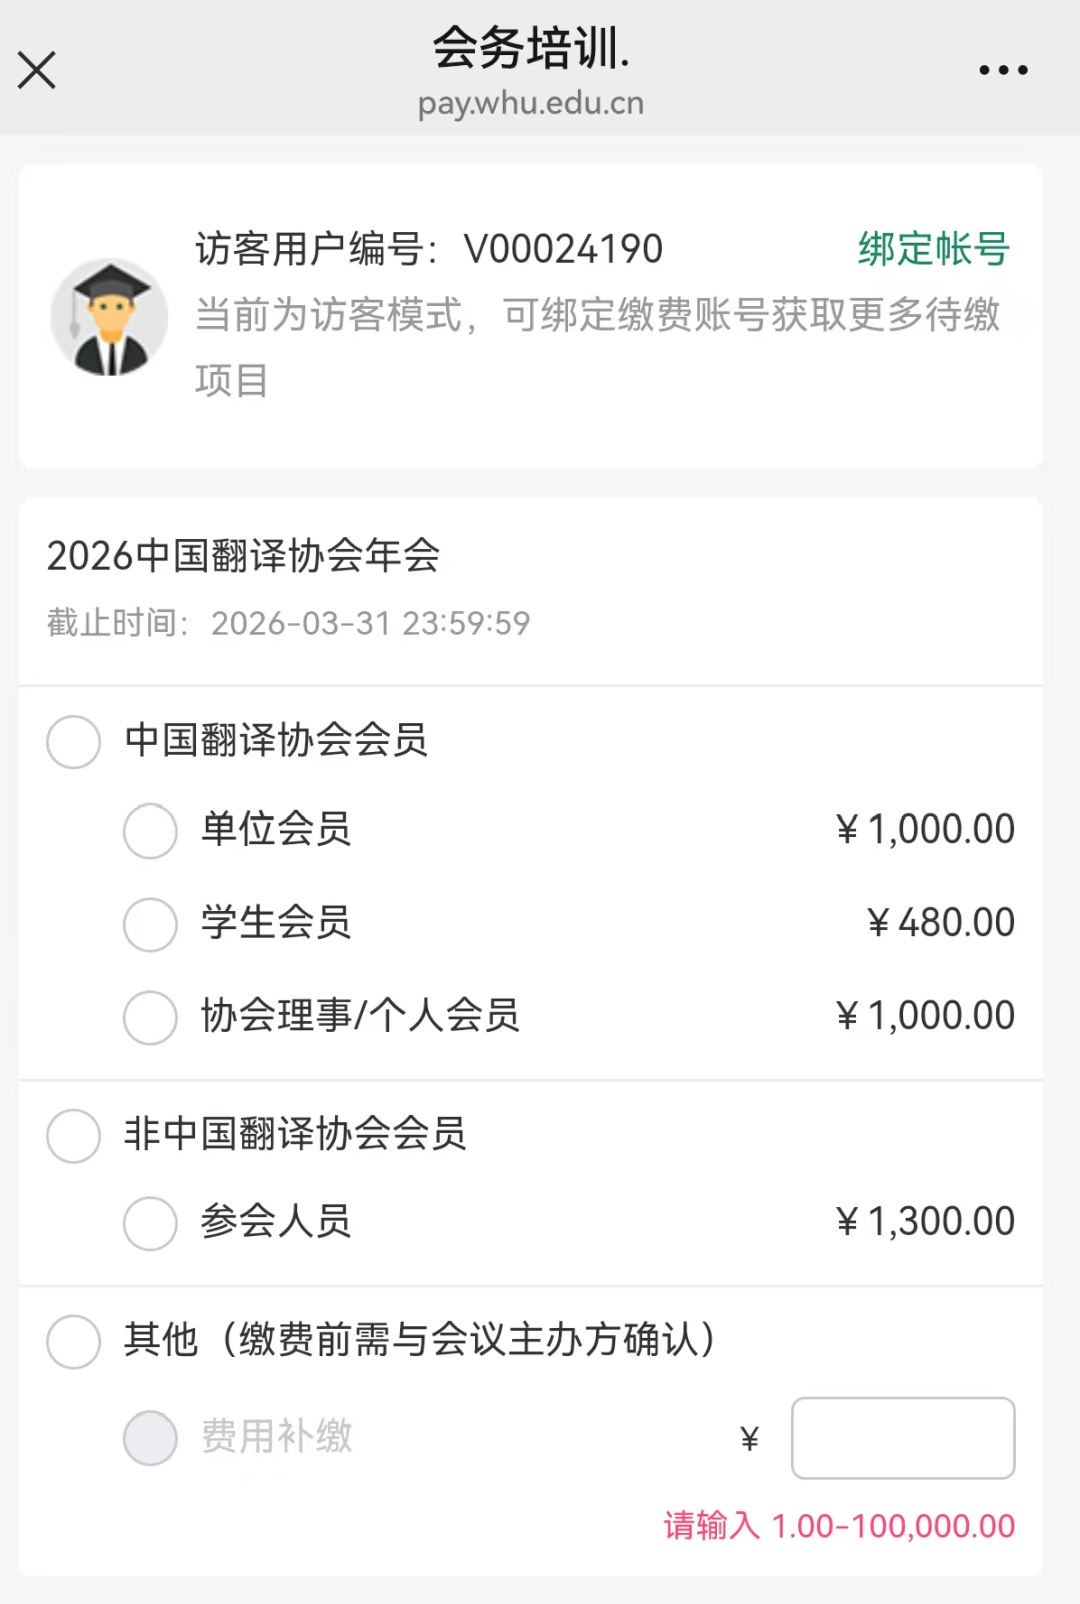Screen dimensions: 1080x1604
Task: Click the 截止时间 deadline text
Action: point(288,623)
